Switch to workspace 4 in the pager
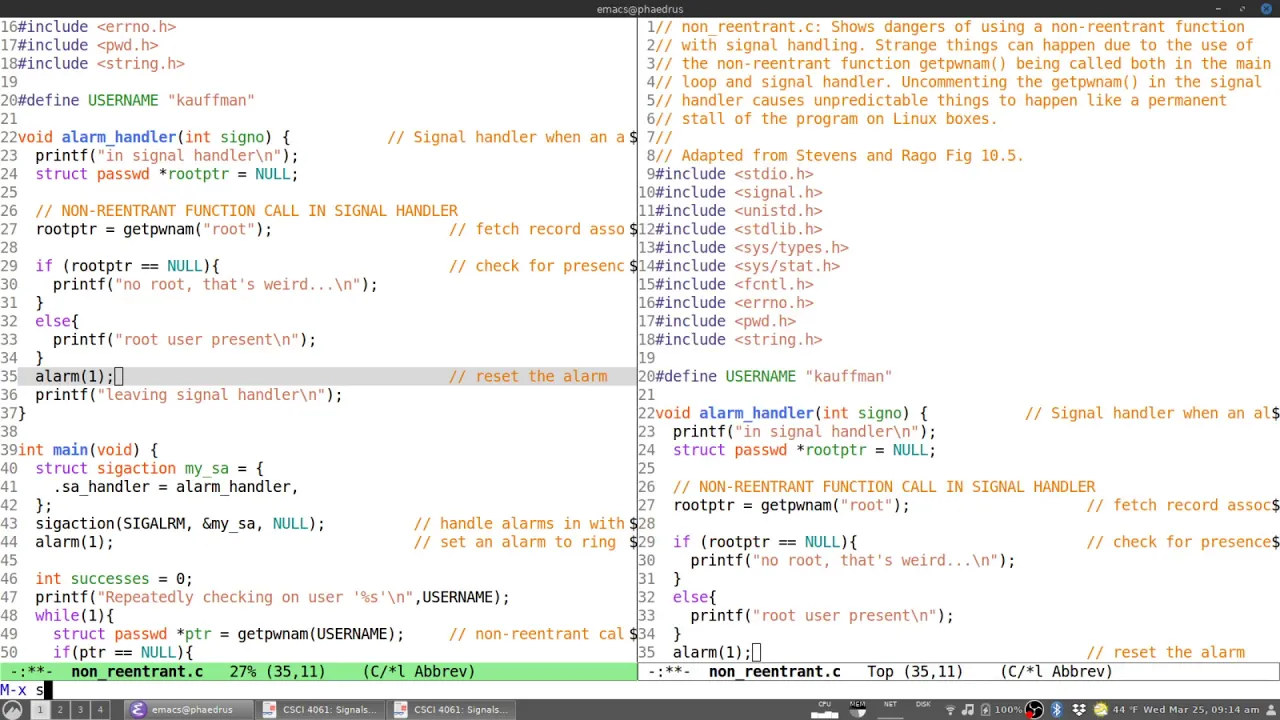Image resolution: width=1280 pixels, height=720 pixels. tap(100, 710)
